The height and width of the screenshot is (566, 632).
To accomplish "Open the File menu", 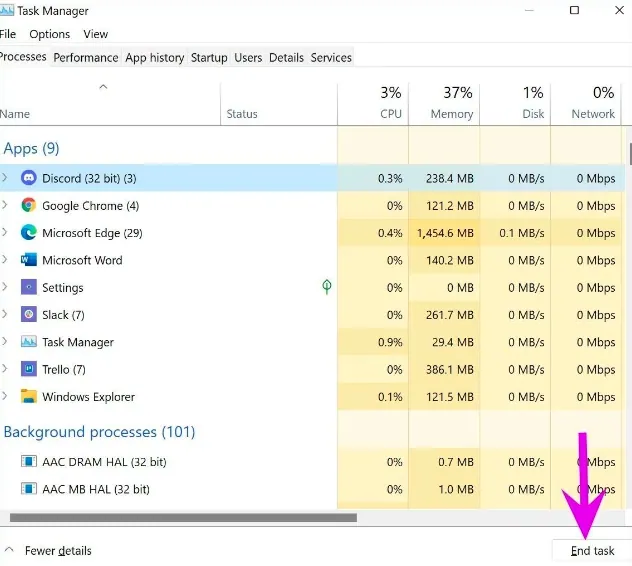I will point(8,34).
